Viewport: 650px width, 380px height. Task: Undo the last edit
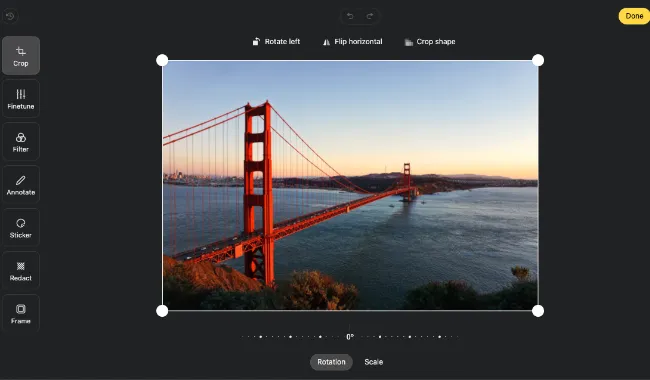tap(350, 16)
